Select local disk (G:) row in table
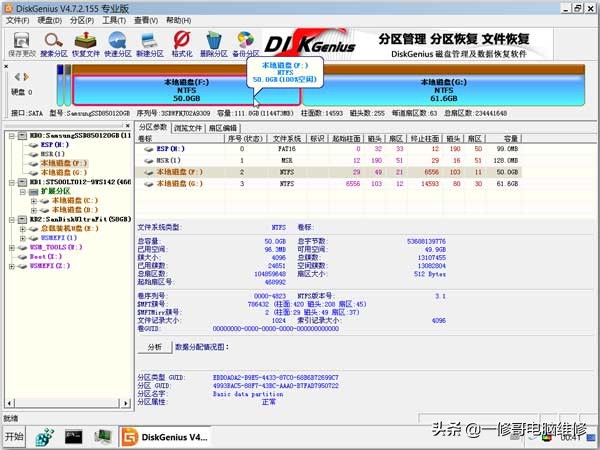 tap(328, 184)
